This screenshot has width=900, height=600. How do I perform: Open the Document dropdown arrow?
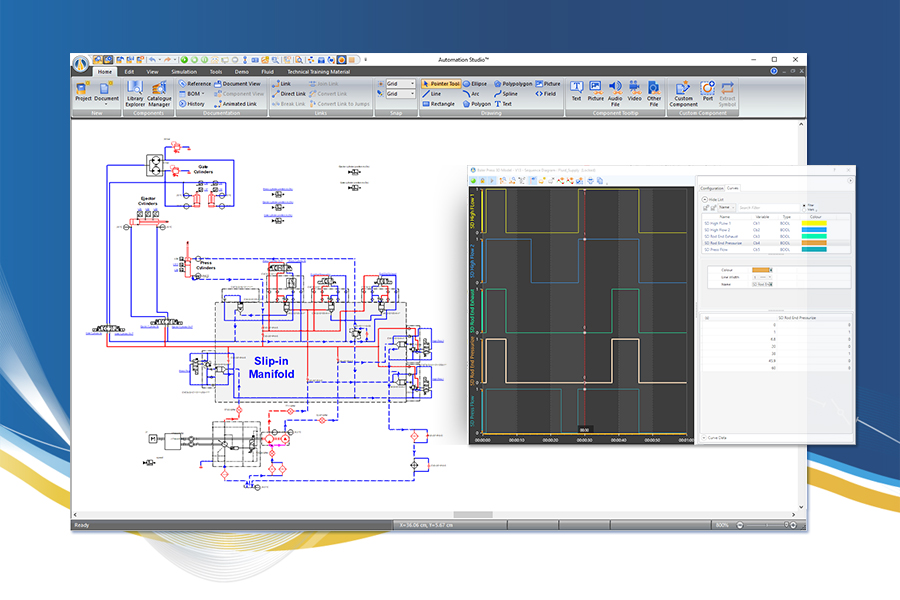click(x=106, y=104)
